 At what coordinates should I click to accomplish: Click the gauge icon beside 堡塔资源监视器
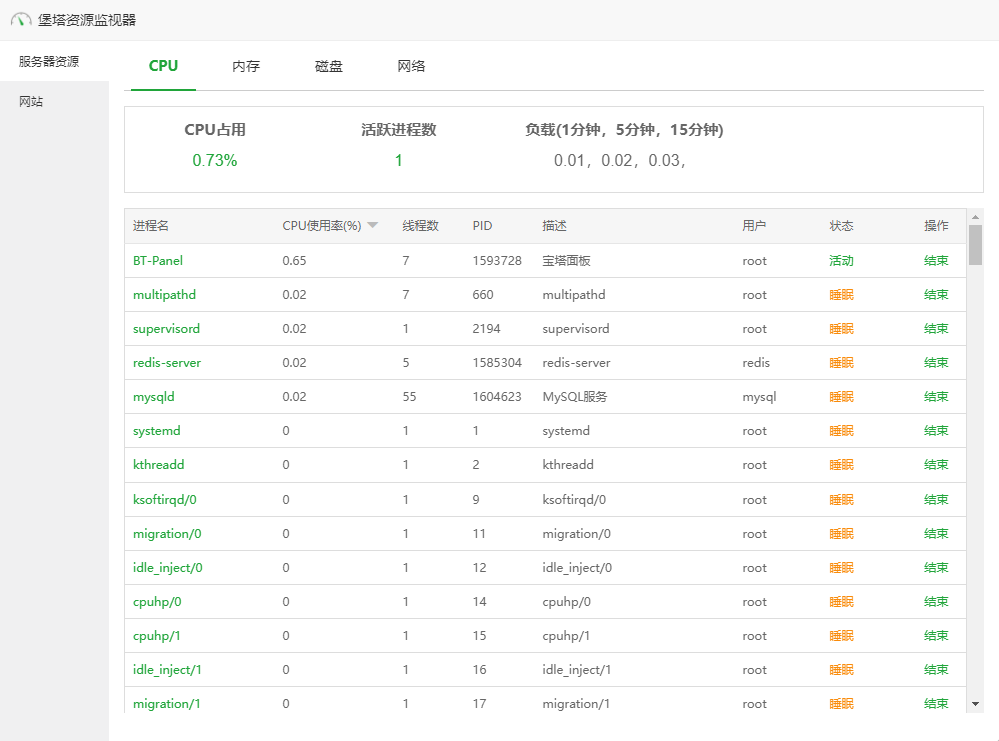click(21, 20)
